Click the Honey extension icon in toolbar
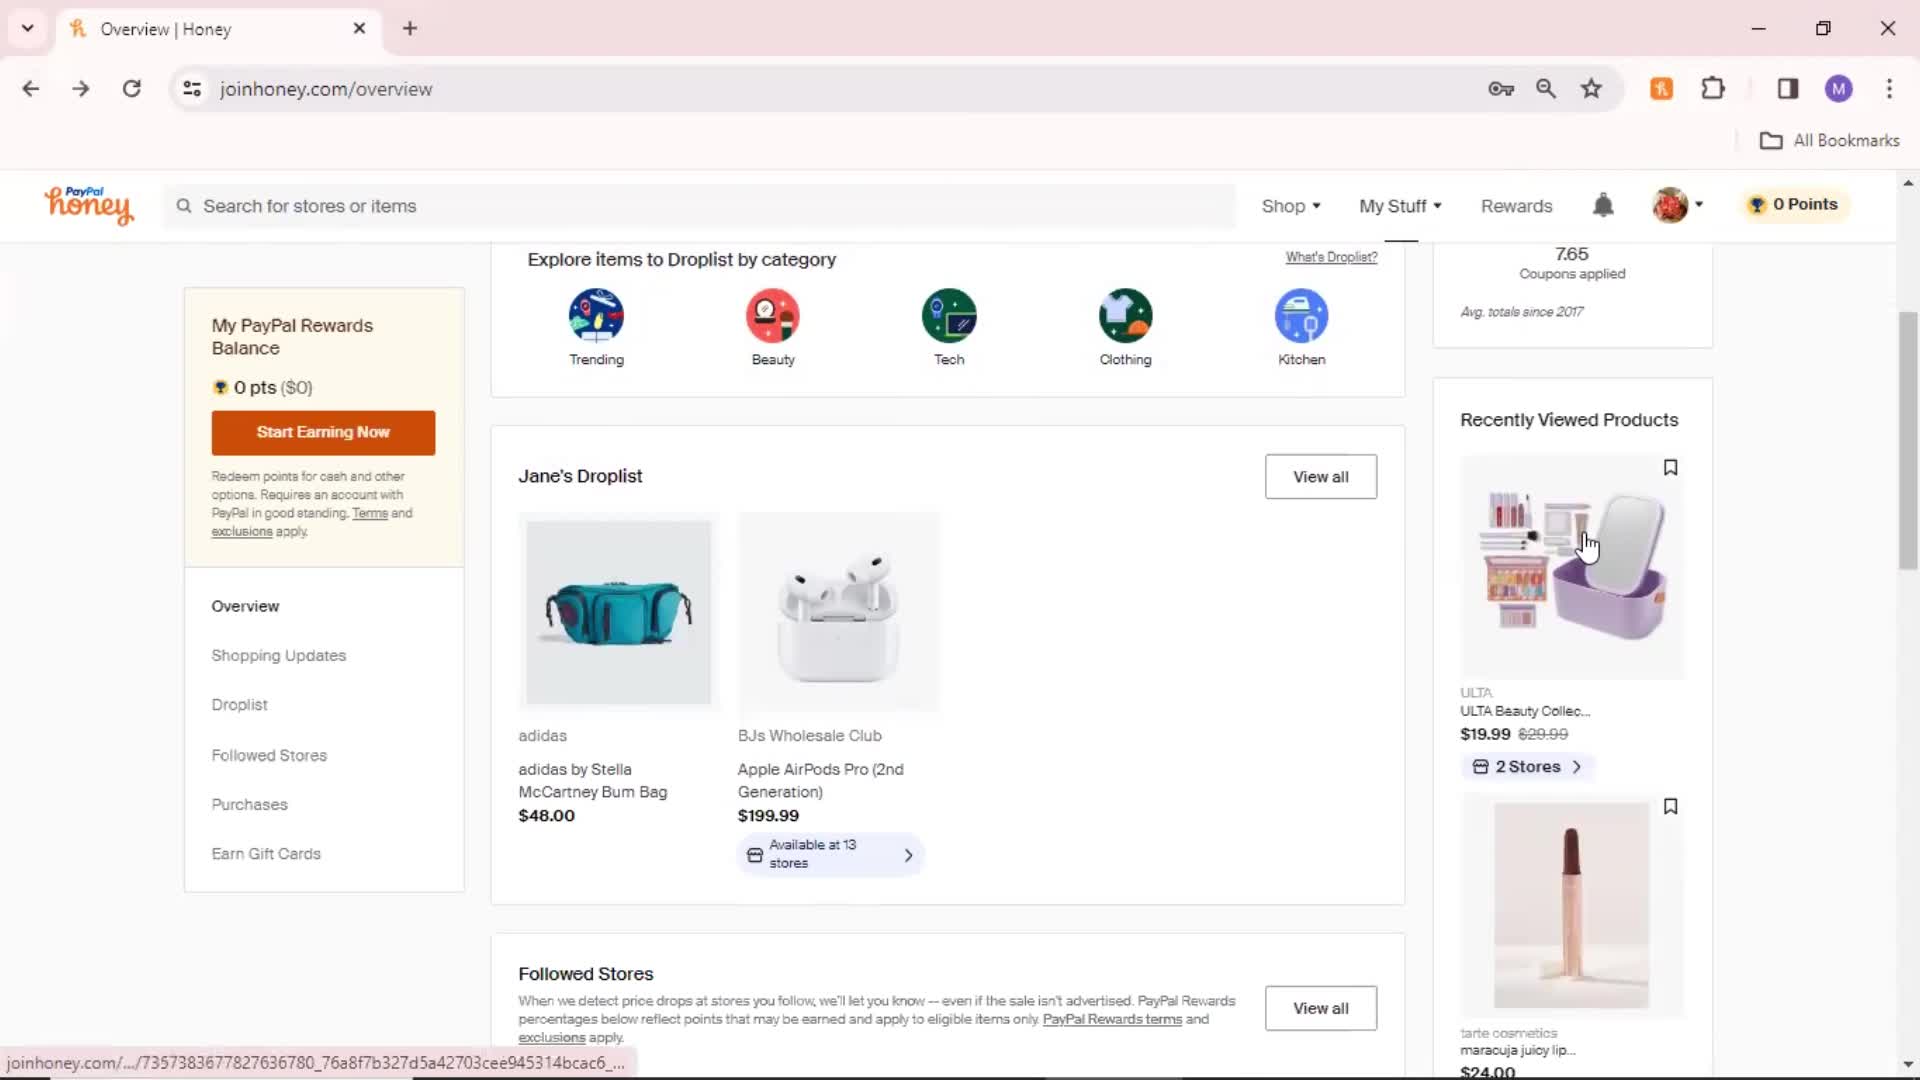The width and height of the screenshot is (1920, 1080). point(1661,89)
